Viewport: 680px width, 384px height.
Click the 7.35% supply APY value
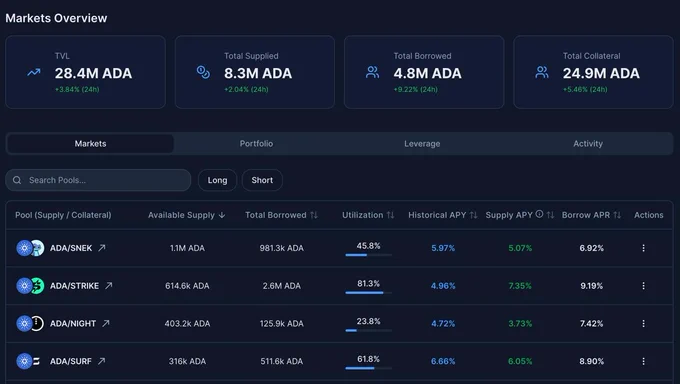click(520, 286)
